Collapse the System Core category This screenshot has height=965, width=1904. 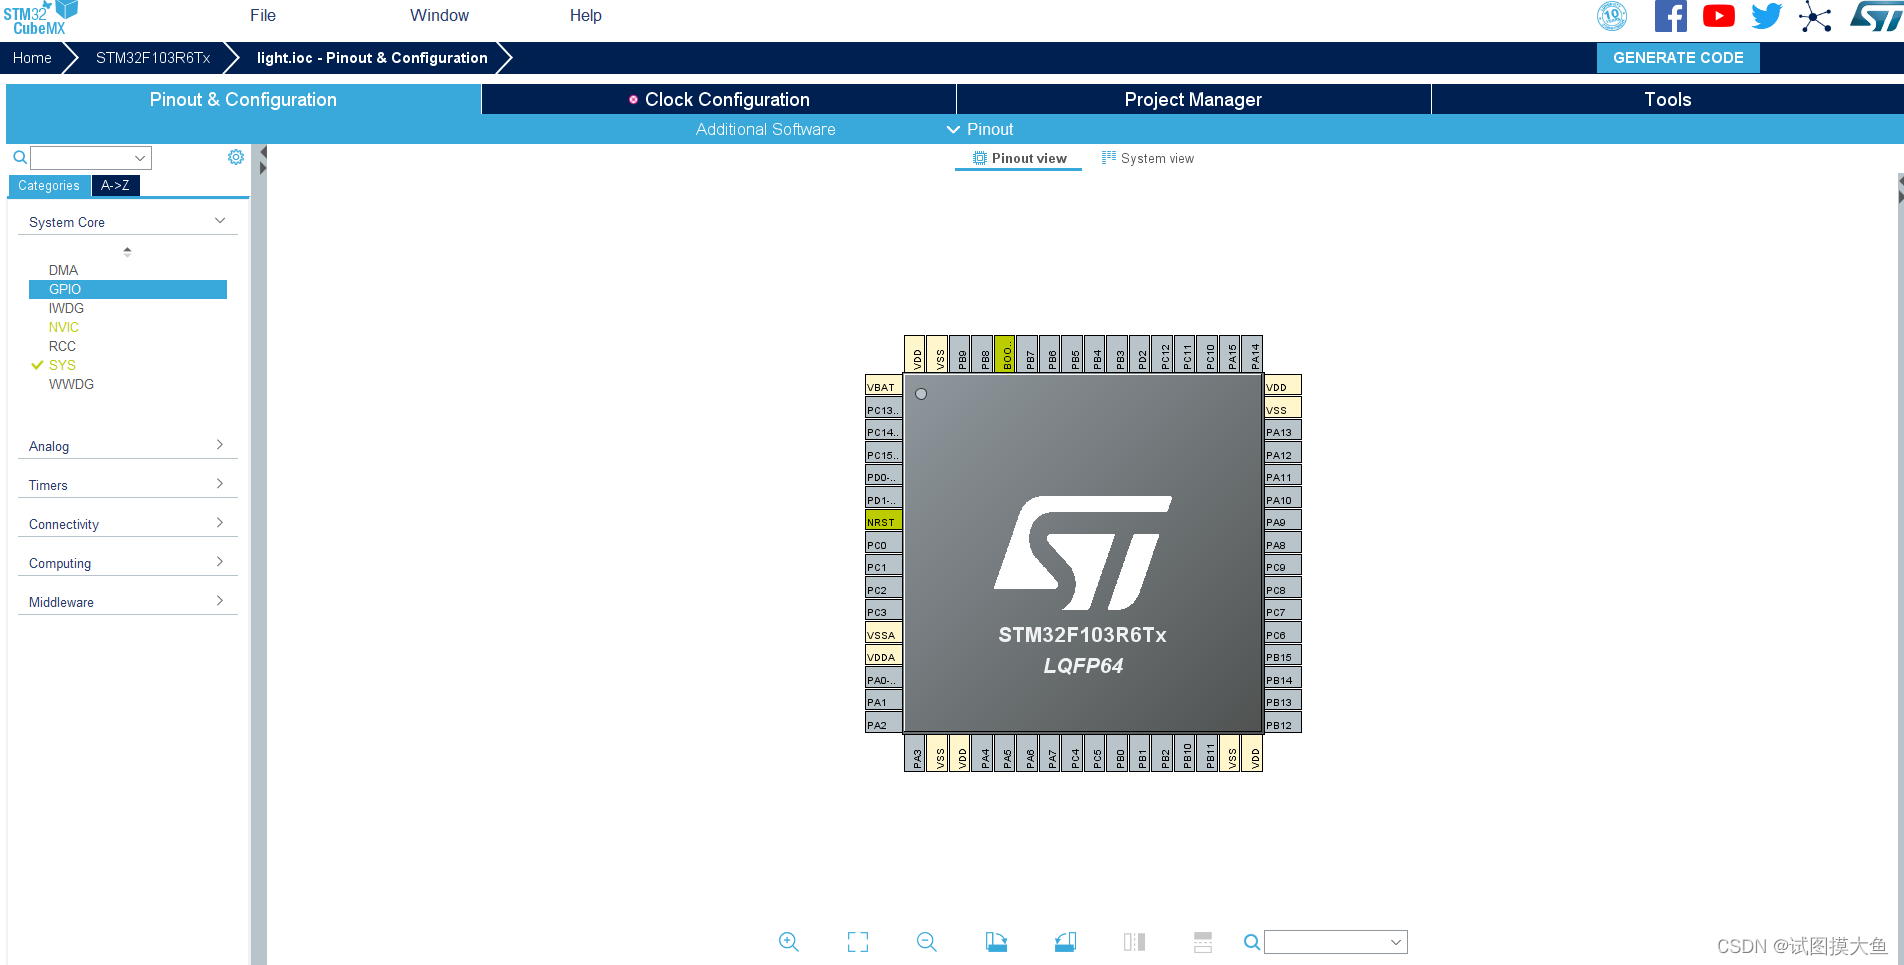pyautogui.click(x=128, y=222)
